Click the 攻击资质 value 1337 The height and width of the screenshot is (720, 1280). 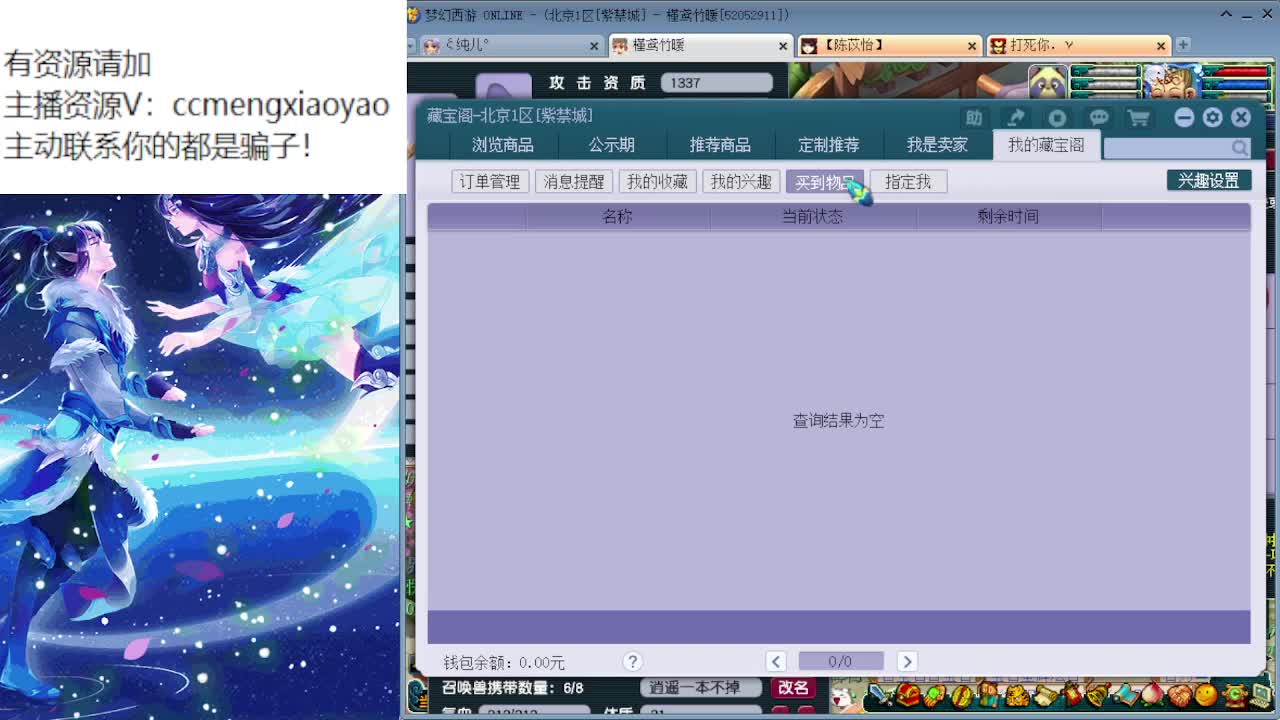(715, 83)
